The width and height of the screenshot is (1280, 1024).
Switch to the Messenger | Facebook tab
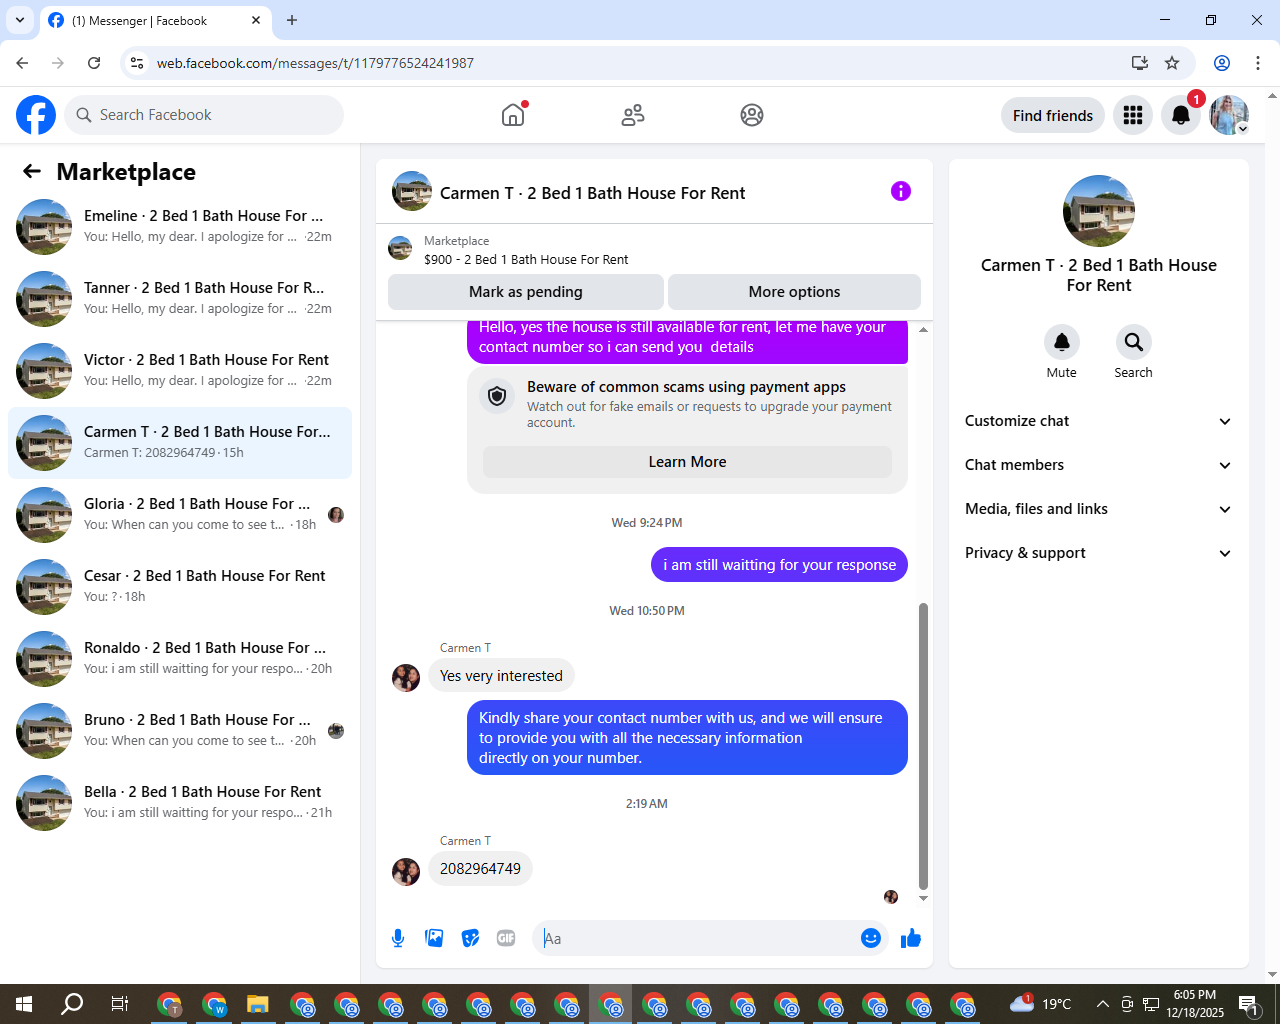155,20
